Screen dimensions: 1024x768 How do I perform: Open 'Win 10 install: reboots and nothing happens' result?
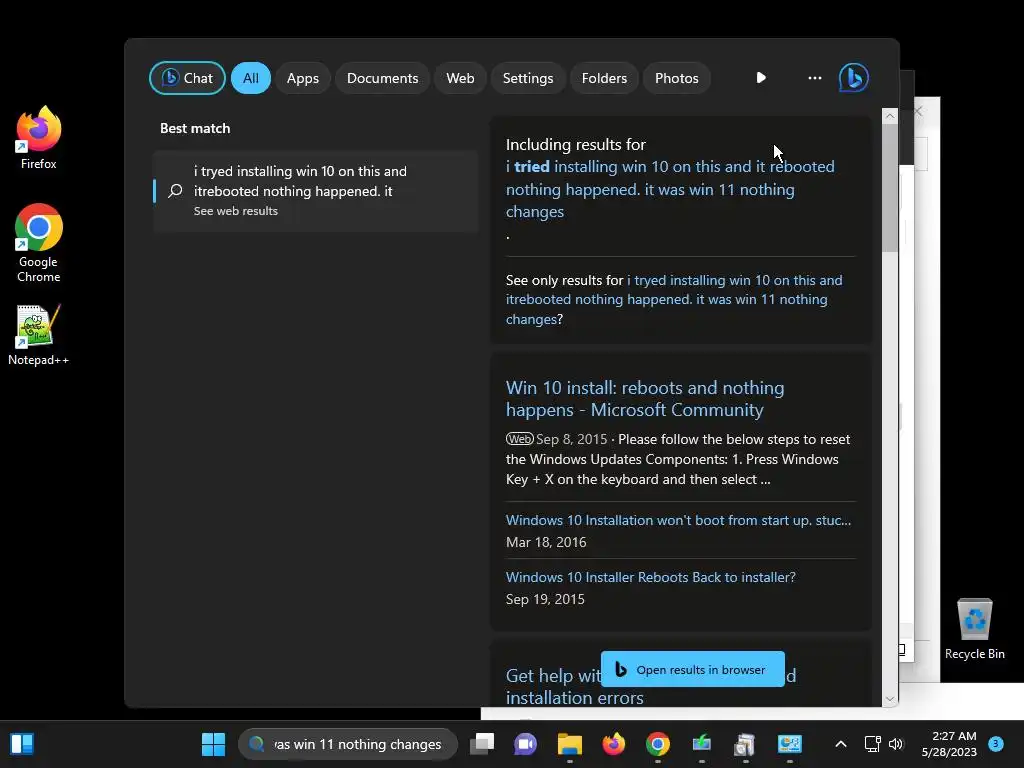pyautogui.click(x=645, y=398)
